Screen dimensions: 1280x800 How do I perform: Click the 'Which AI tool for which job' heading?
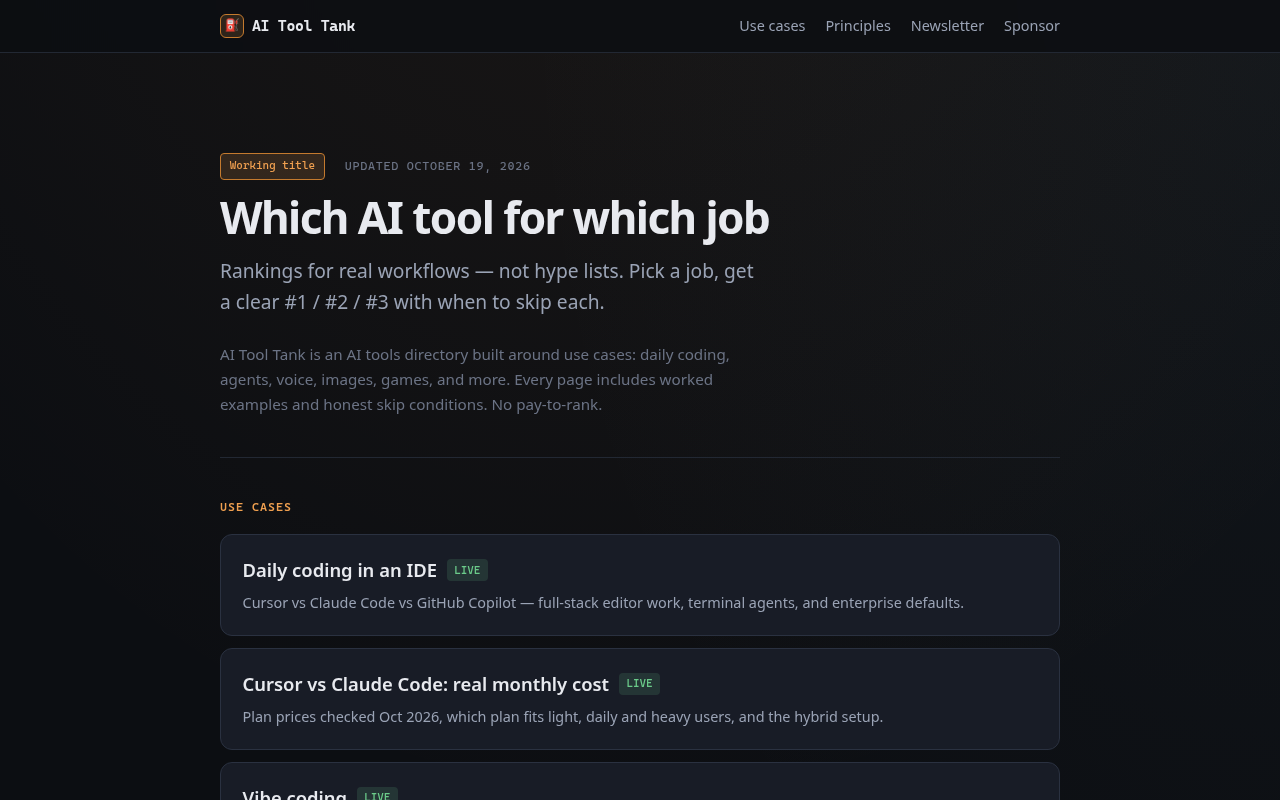494,218
